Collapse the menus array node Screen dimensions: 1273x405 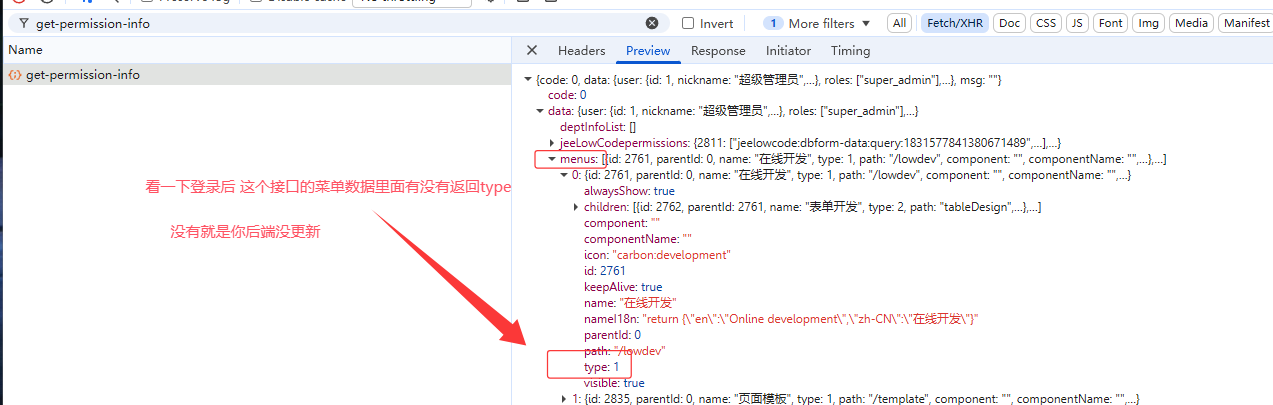[x=551, y=159]
